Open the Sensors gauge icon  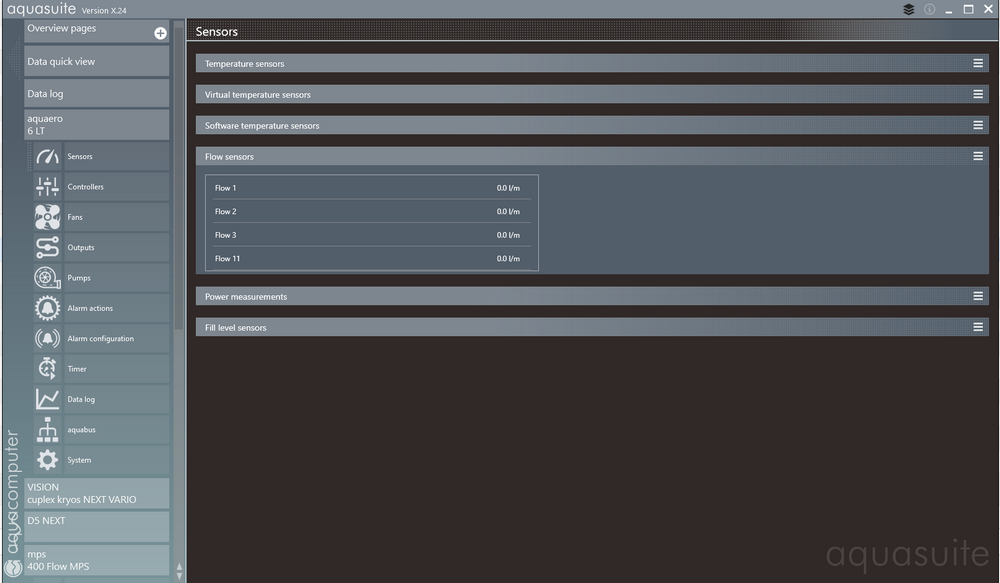tap(47, 156)
